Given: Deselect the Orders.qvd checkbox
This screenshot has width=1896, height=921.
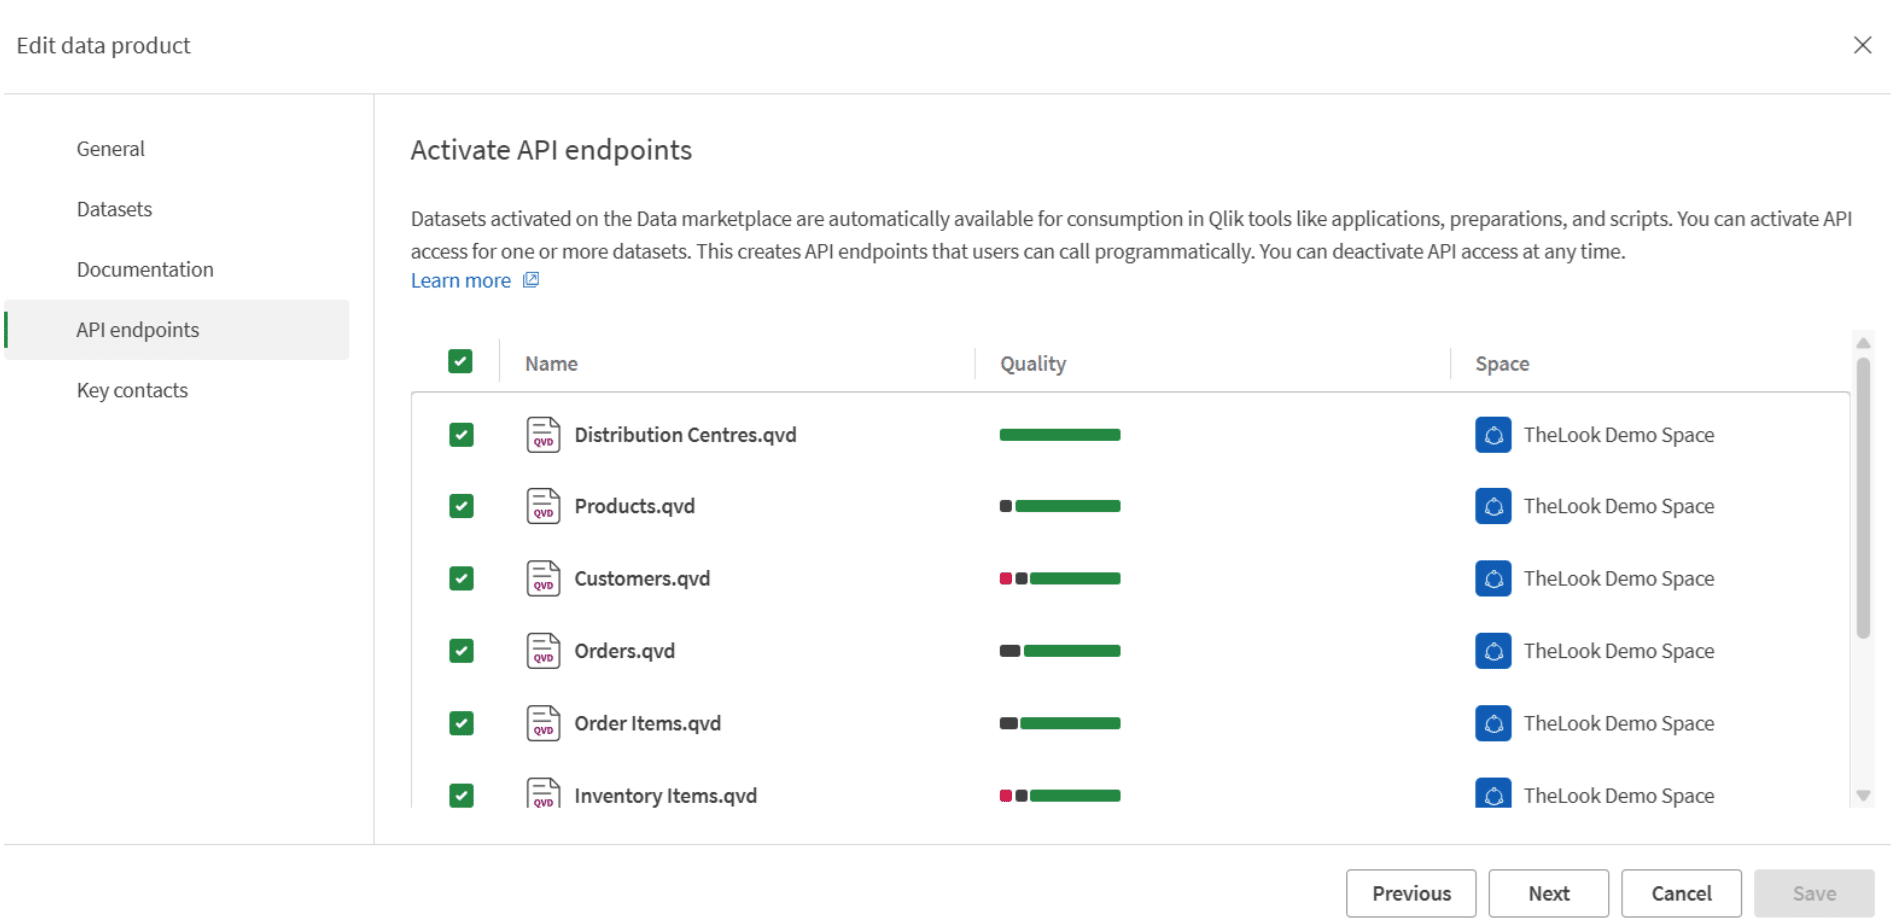Looking at the screenshot, I should click(x=461, y=651).
